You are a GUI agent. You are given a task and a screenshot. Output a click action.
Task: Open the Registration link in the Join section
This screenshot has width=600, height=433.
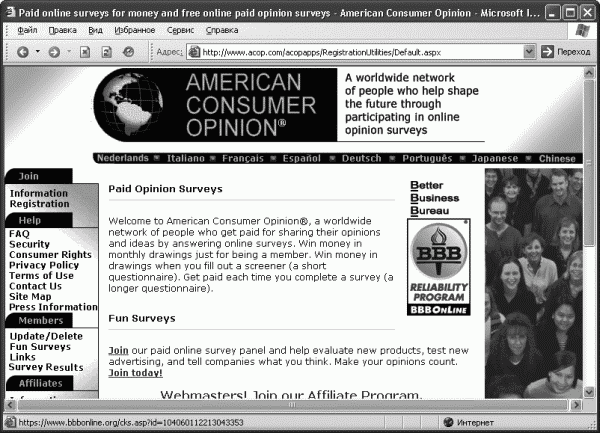point(39,204)
